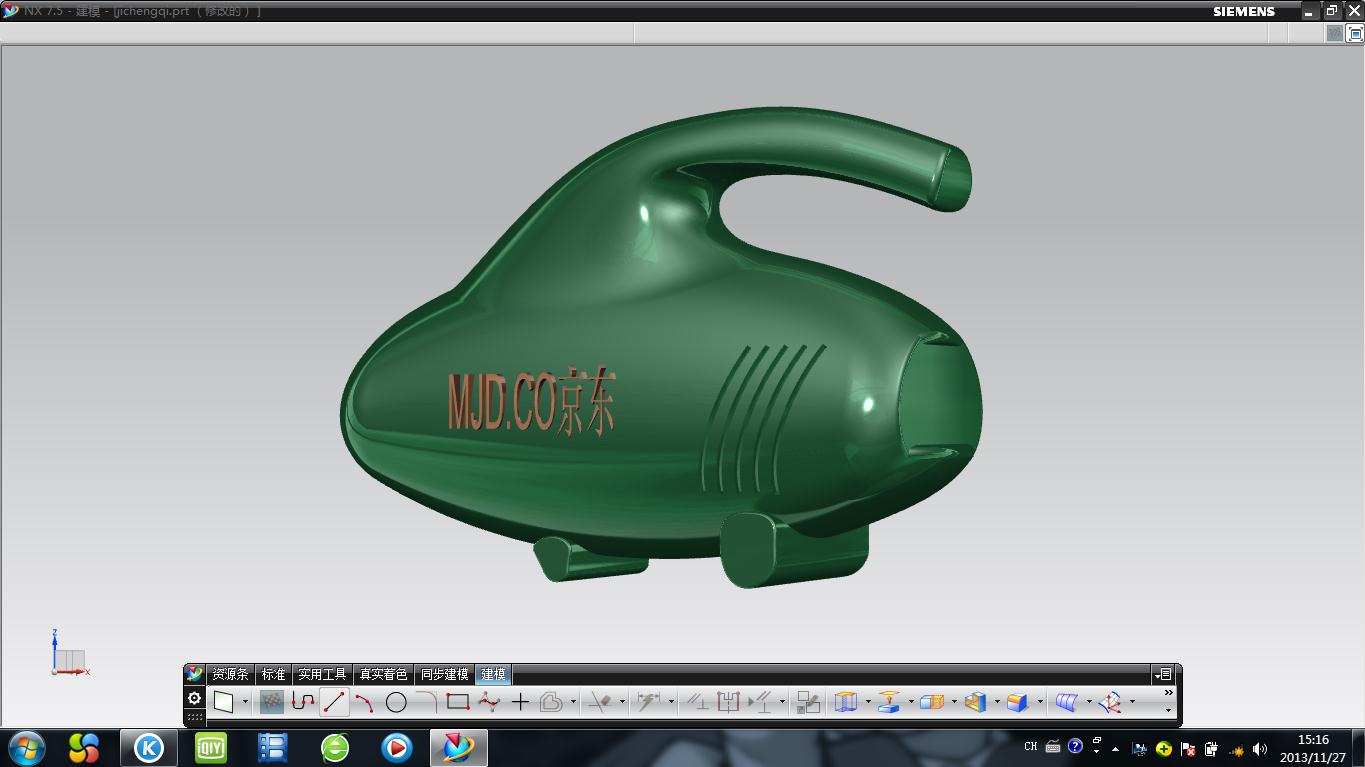Image resolution: width=1365 pixels, height=767 pixels.
Task: Click the CH language indicator in tray
Action: point(1030,747)
